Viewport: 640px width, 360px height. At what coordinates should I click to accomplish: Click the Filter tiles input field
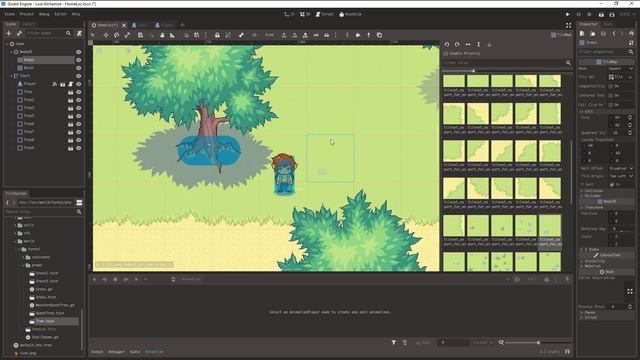coord(503,62)
